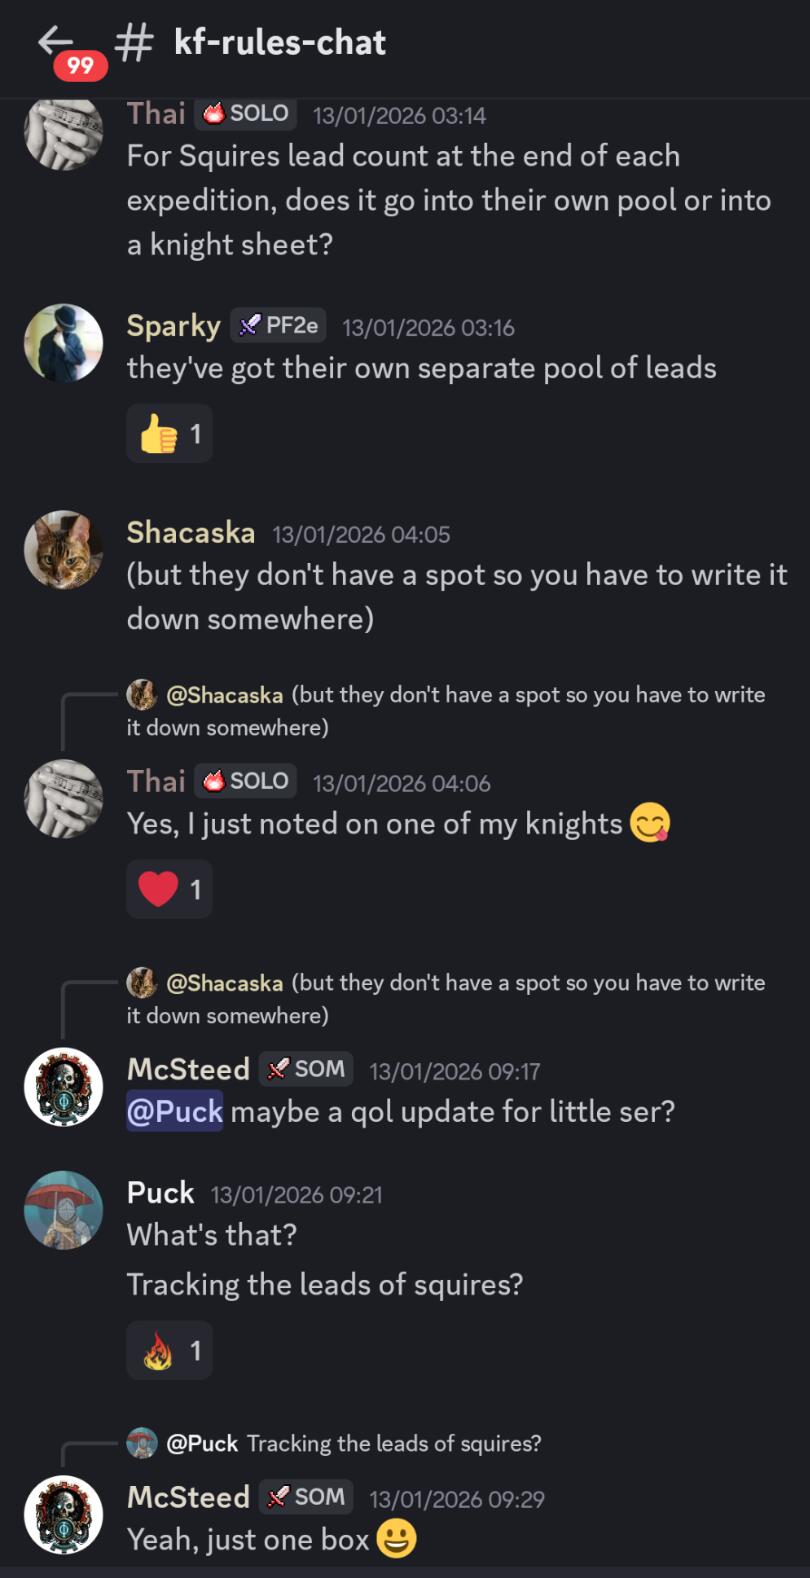
Task: Tap Thai's SOLO role tag
Action: pyautogui.click(x=246, y=781)
